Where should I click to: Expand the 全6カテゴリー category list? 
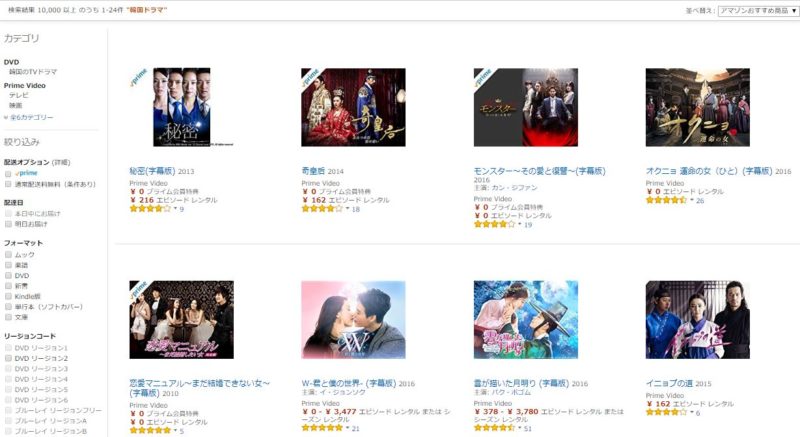click(x=29, y=117)
